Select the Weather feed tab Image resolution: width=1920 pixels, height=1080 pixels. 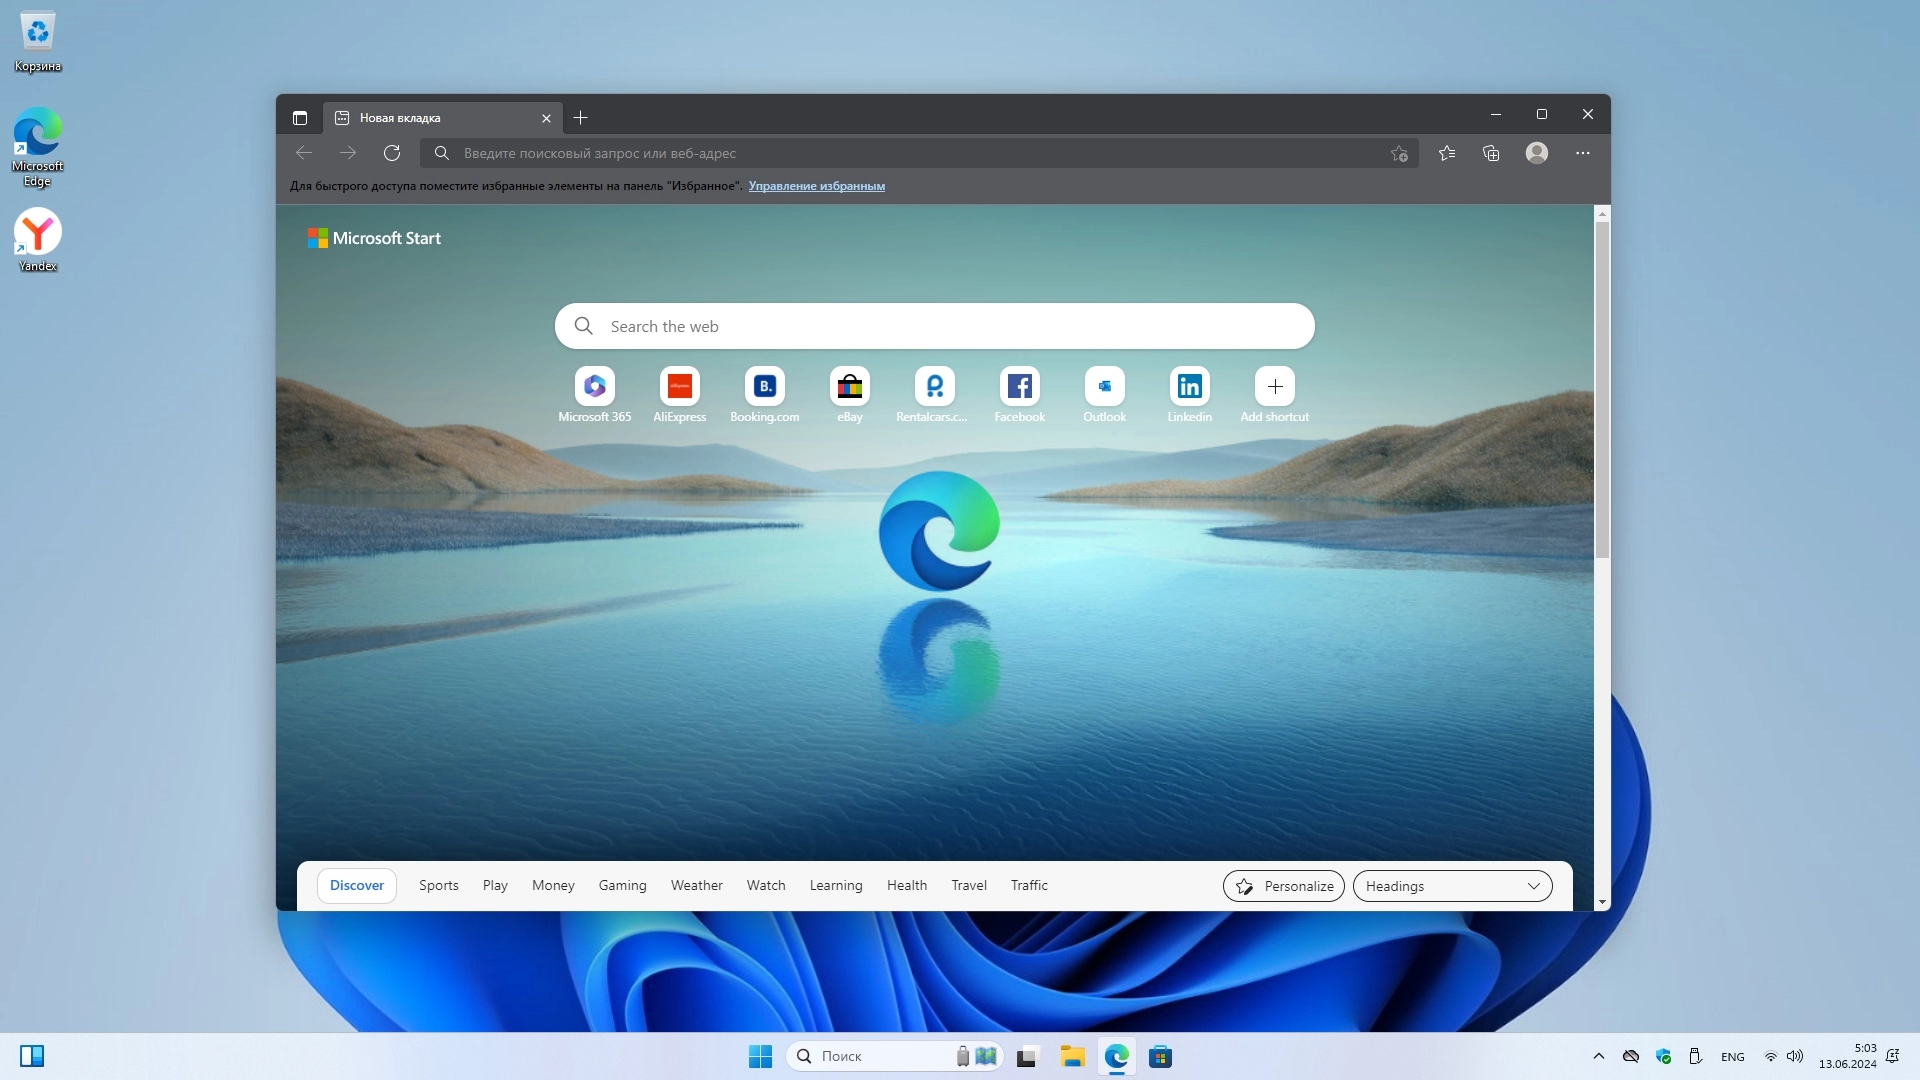(x=696, y=886)
